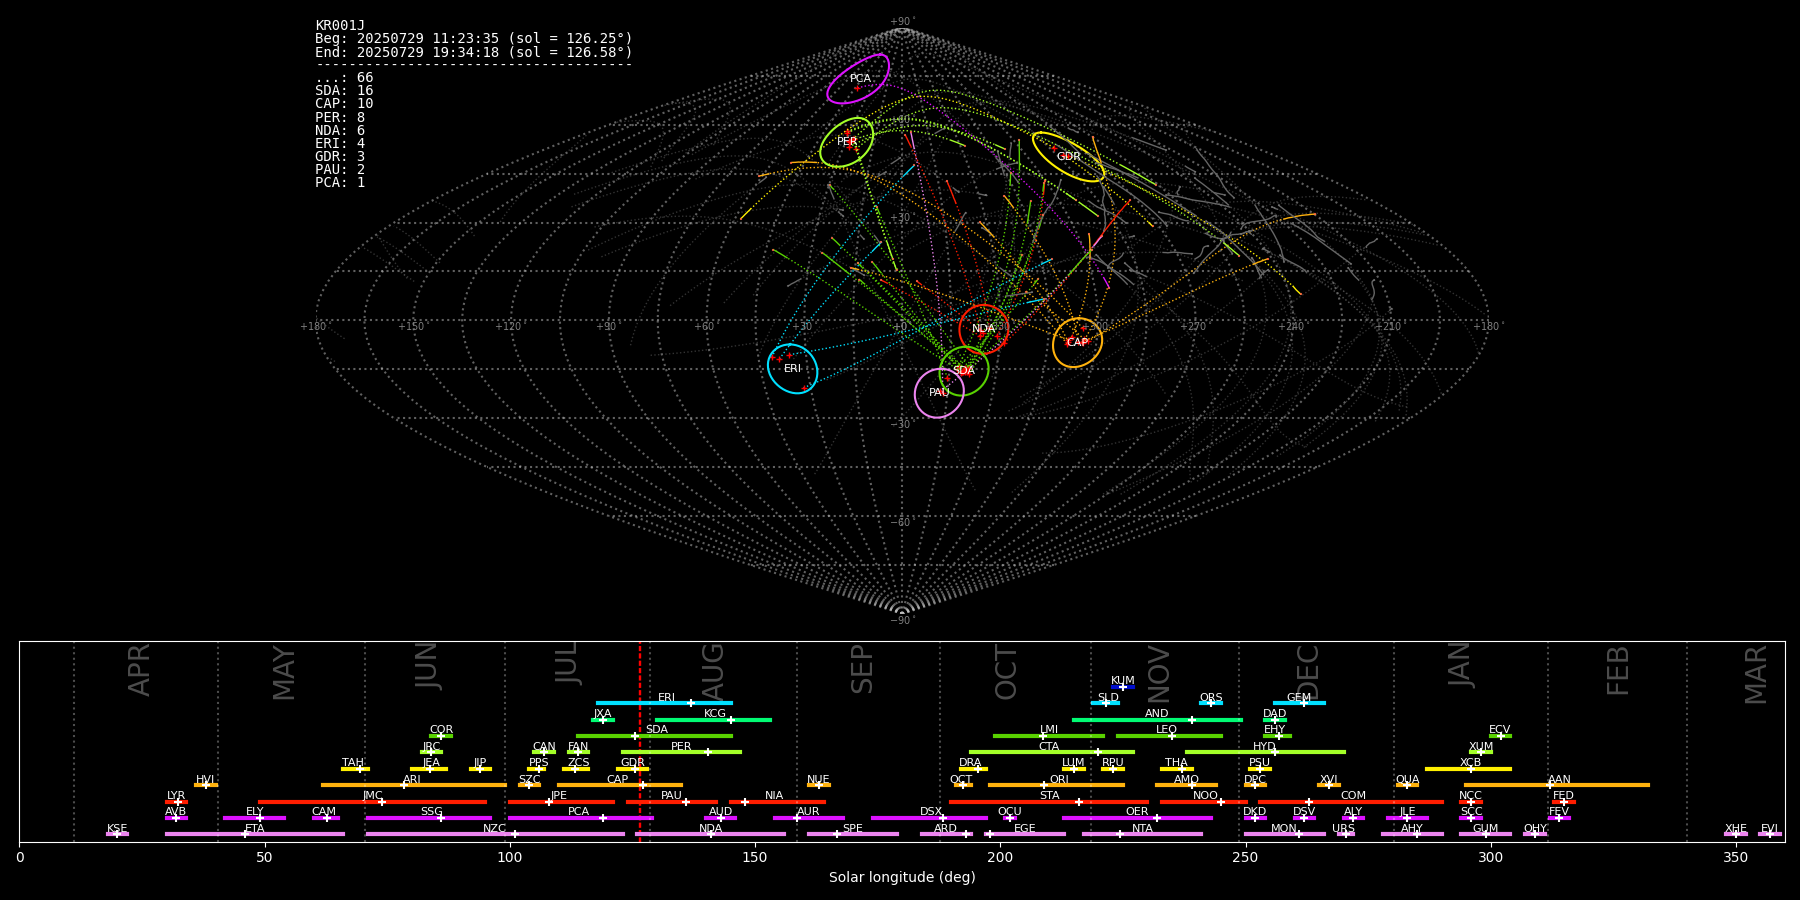
Task: Click the CTA shower bar in the timeline
Action: pos(1052,752)
